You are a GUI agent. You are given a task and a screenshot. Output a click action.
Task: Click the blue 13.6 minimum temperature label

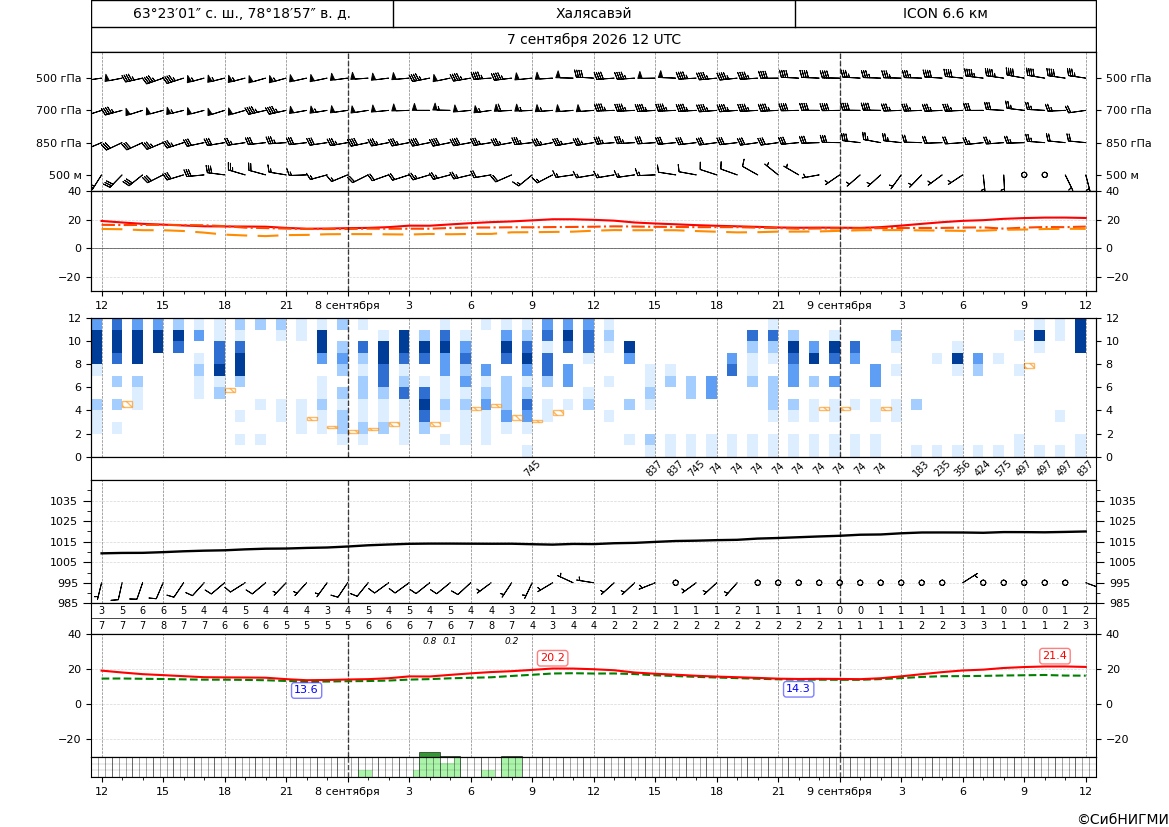(x=306, y=689)
